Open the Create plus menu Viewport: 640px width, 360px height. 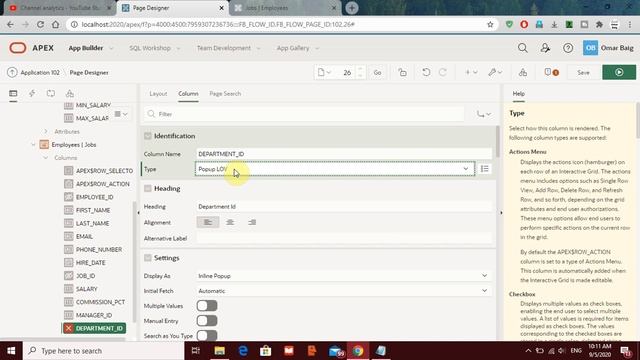[471, 72]
